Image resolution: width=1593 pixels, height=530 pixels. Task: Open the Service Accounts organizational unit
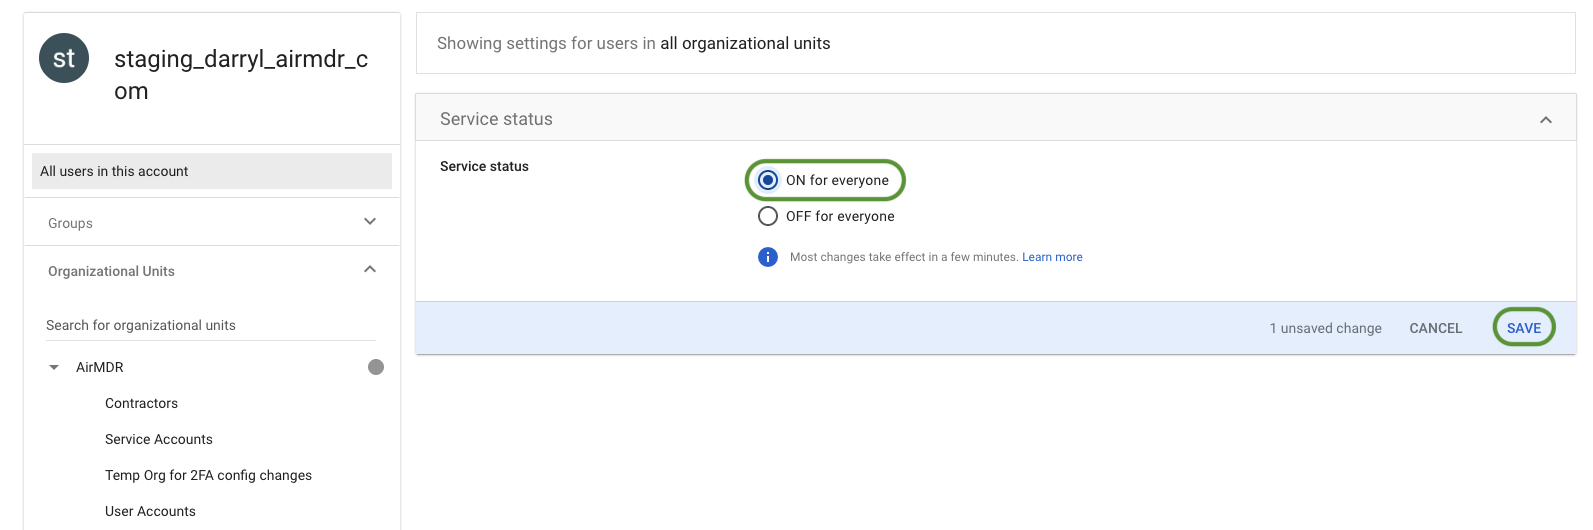159,439
